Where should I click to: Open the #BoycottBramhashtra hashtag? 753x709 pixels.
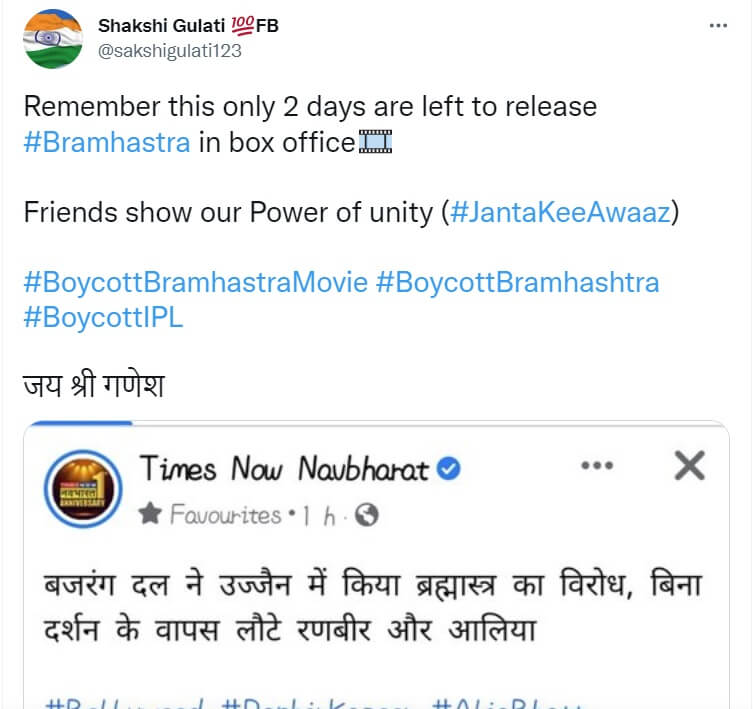[517, 282]
